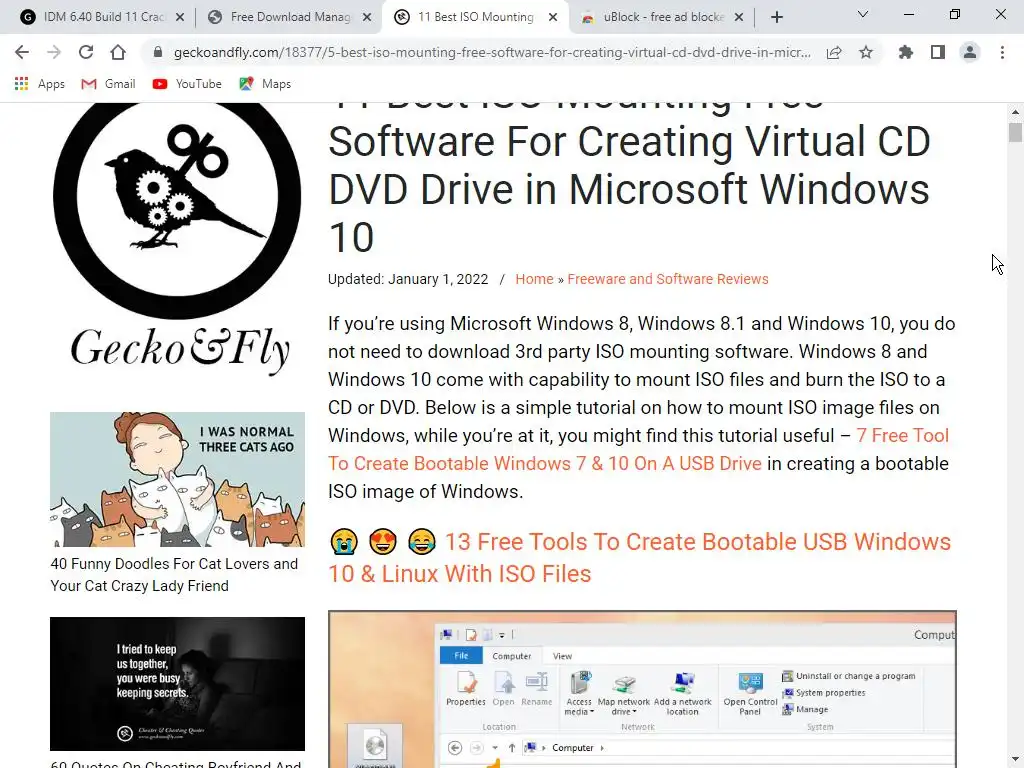Open Freeware and Software Reviews link

(667, 279)
